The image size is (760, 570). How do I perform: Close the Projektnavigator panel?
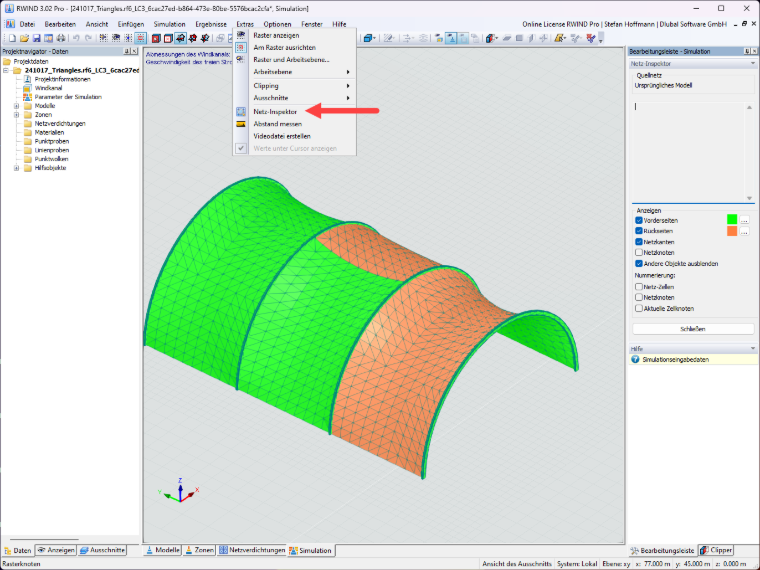click(x=134, y=51)
